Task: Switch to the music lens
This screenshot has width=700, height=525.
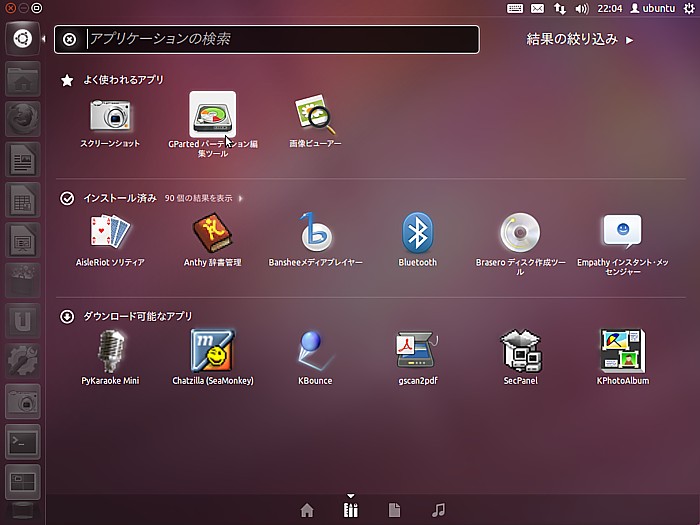Action: pyautogui.click(x=439, y=510)
